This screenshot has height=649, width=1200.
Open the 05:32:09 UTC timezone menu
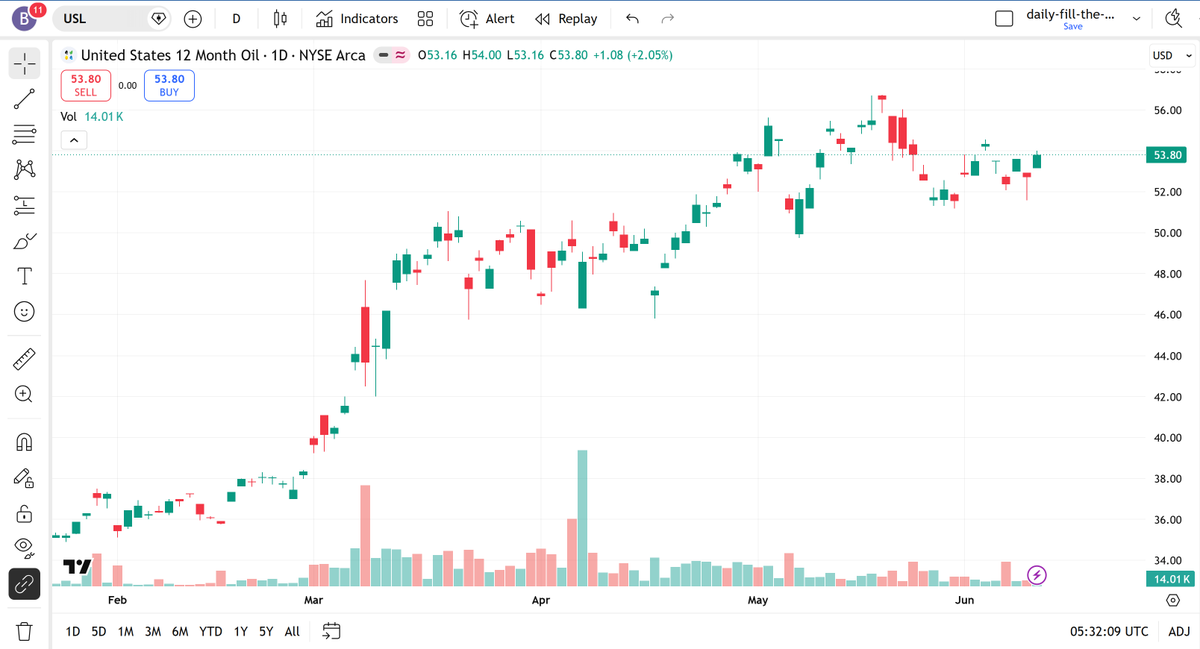click(x=1108, y=631)
